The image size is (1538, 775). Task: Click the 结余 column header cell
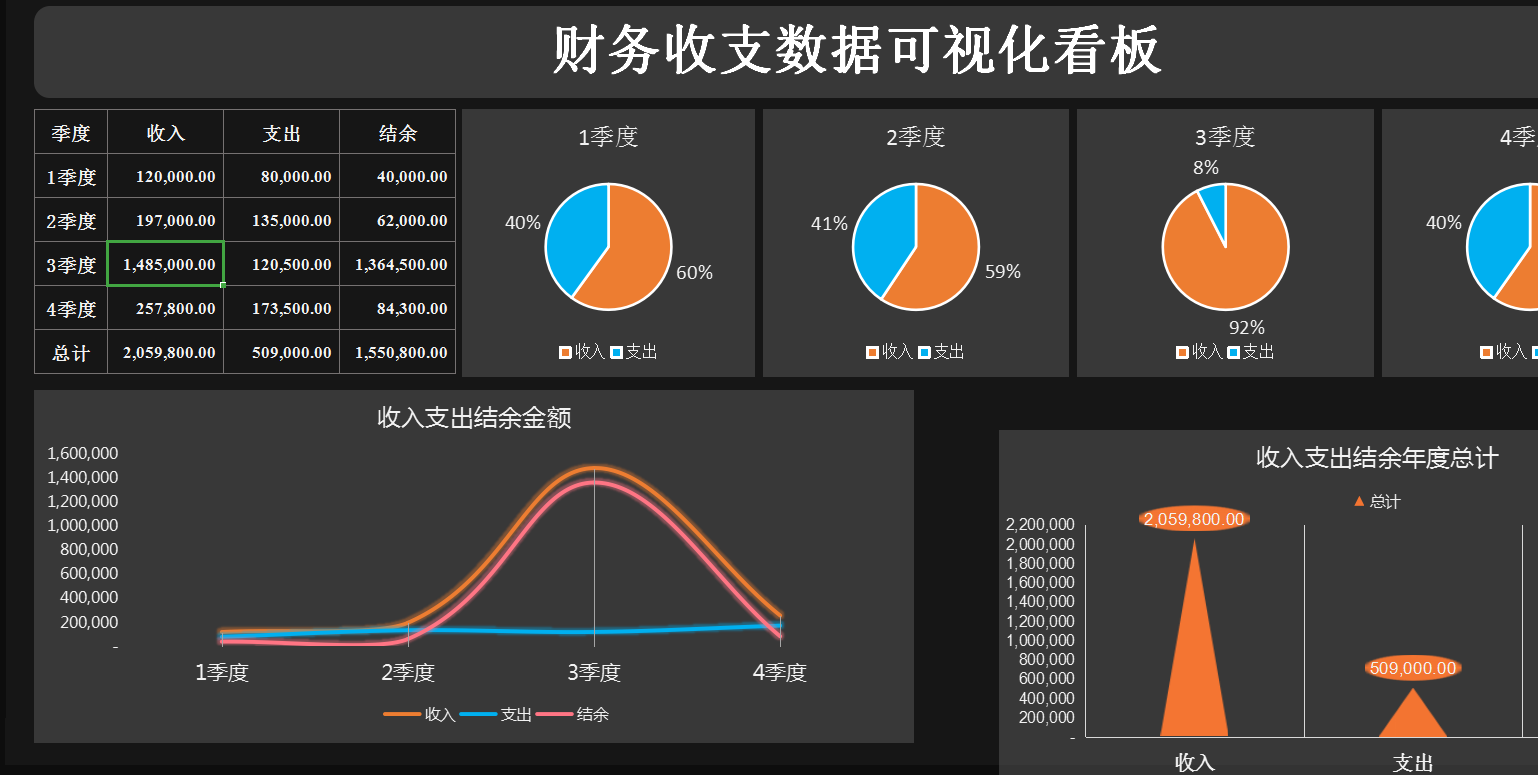(397, 132)
